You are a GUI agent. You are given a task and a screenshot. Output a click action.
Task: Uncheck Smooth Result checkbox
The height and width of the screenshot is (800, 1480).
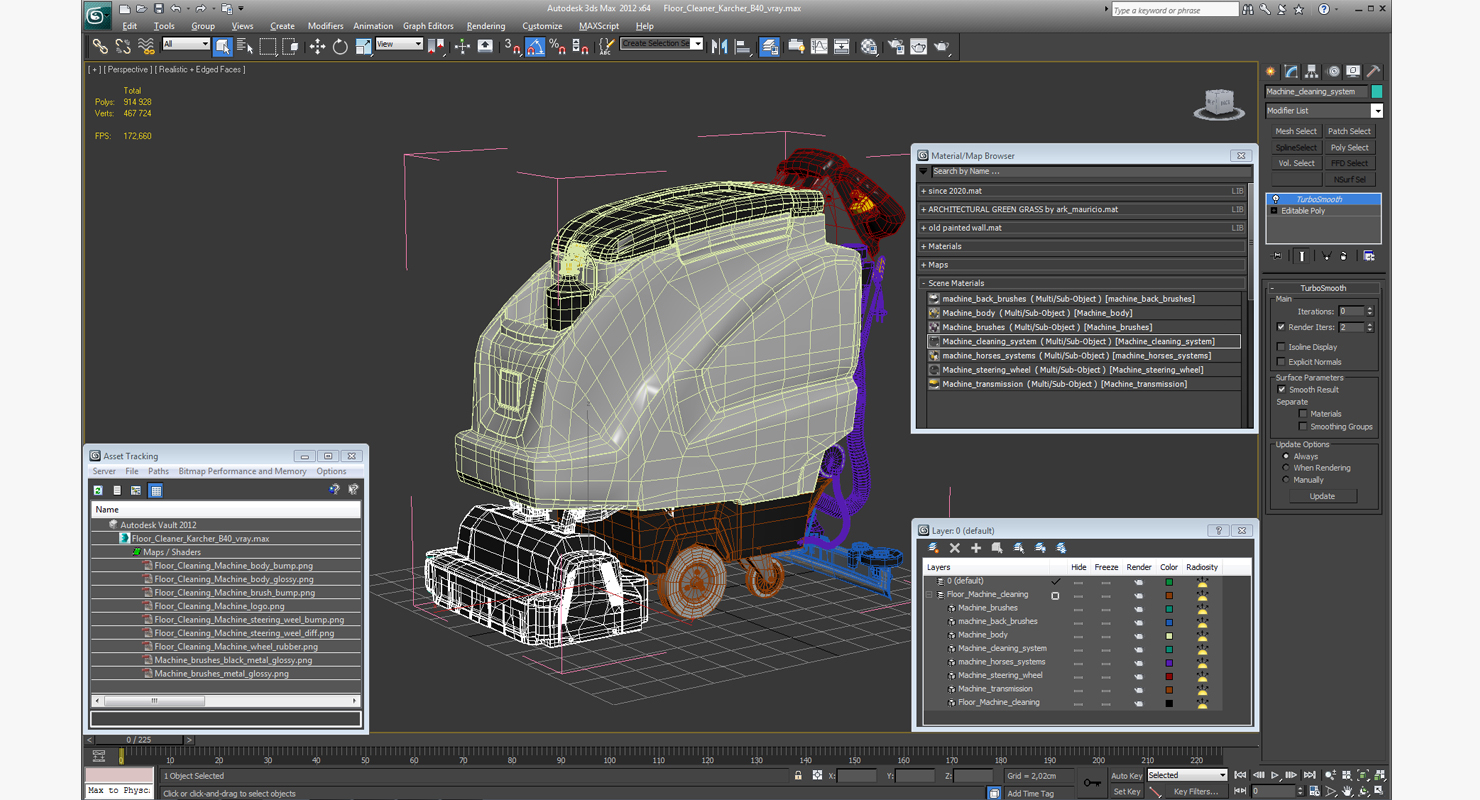(1281, 390)
